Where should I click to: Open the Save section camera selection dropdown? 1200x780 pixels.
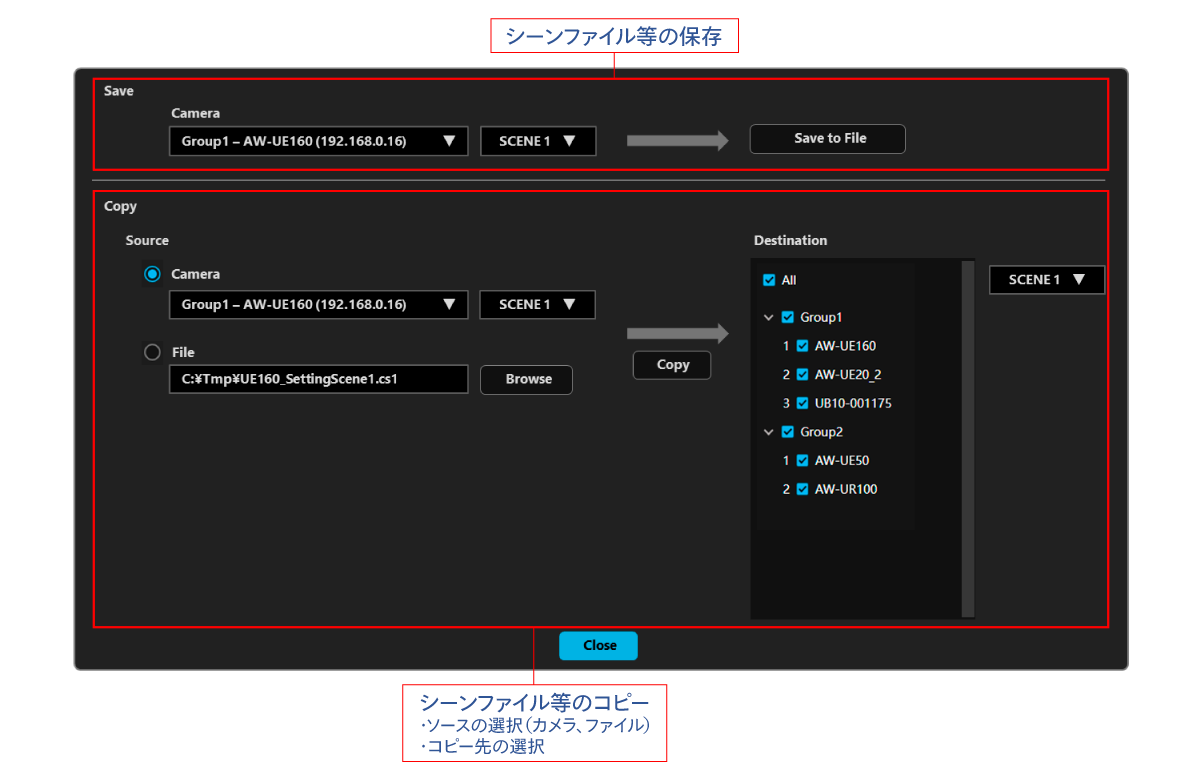coord(318,141)
